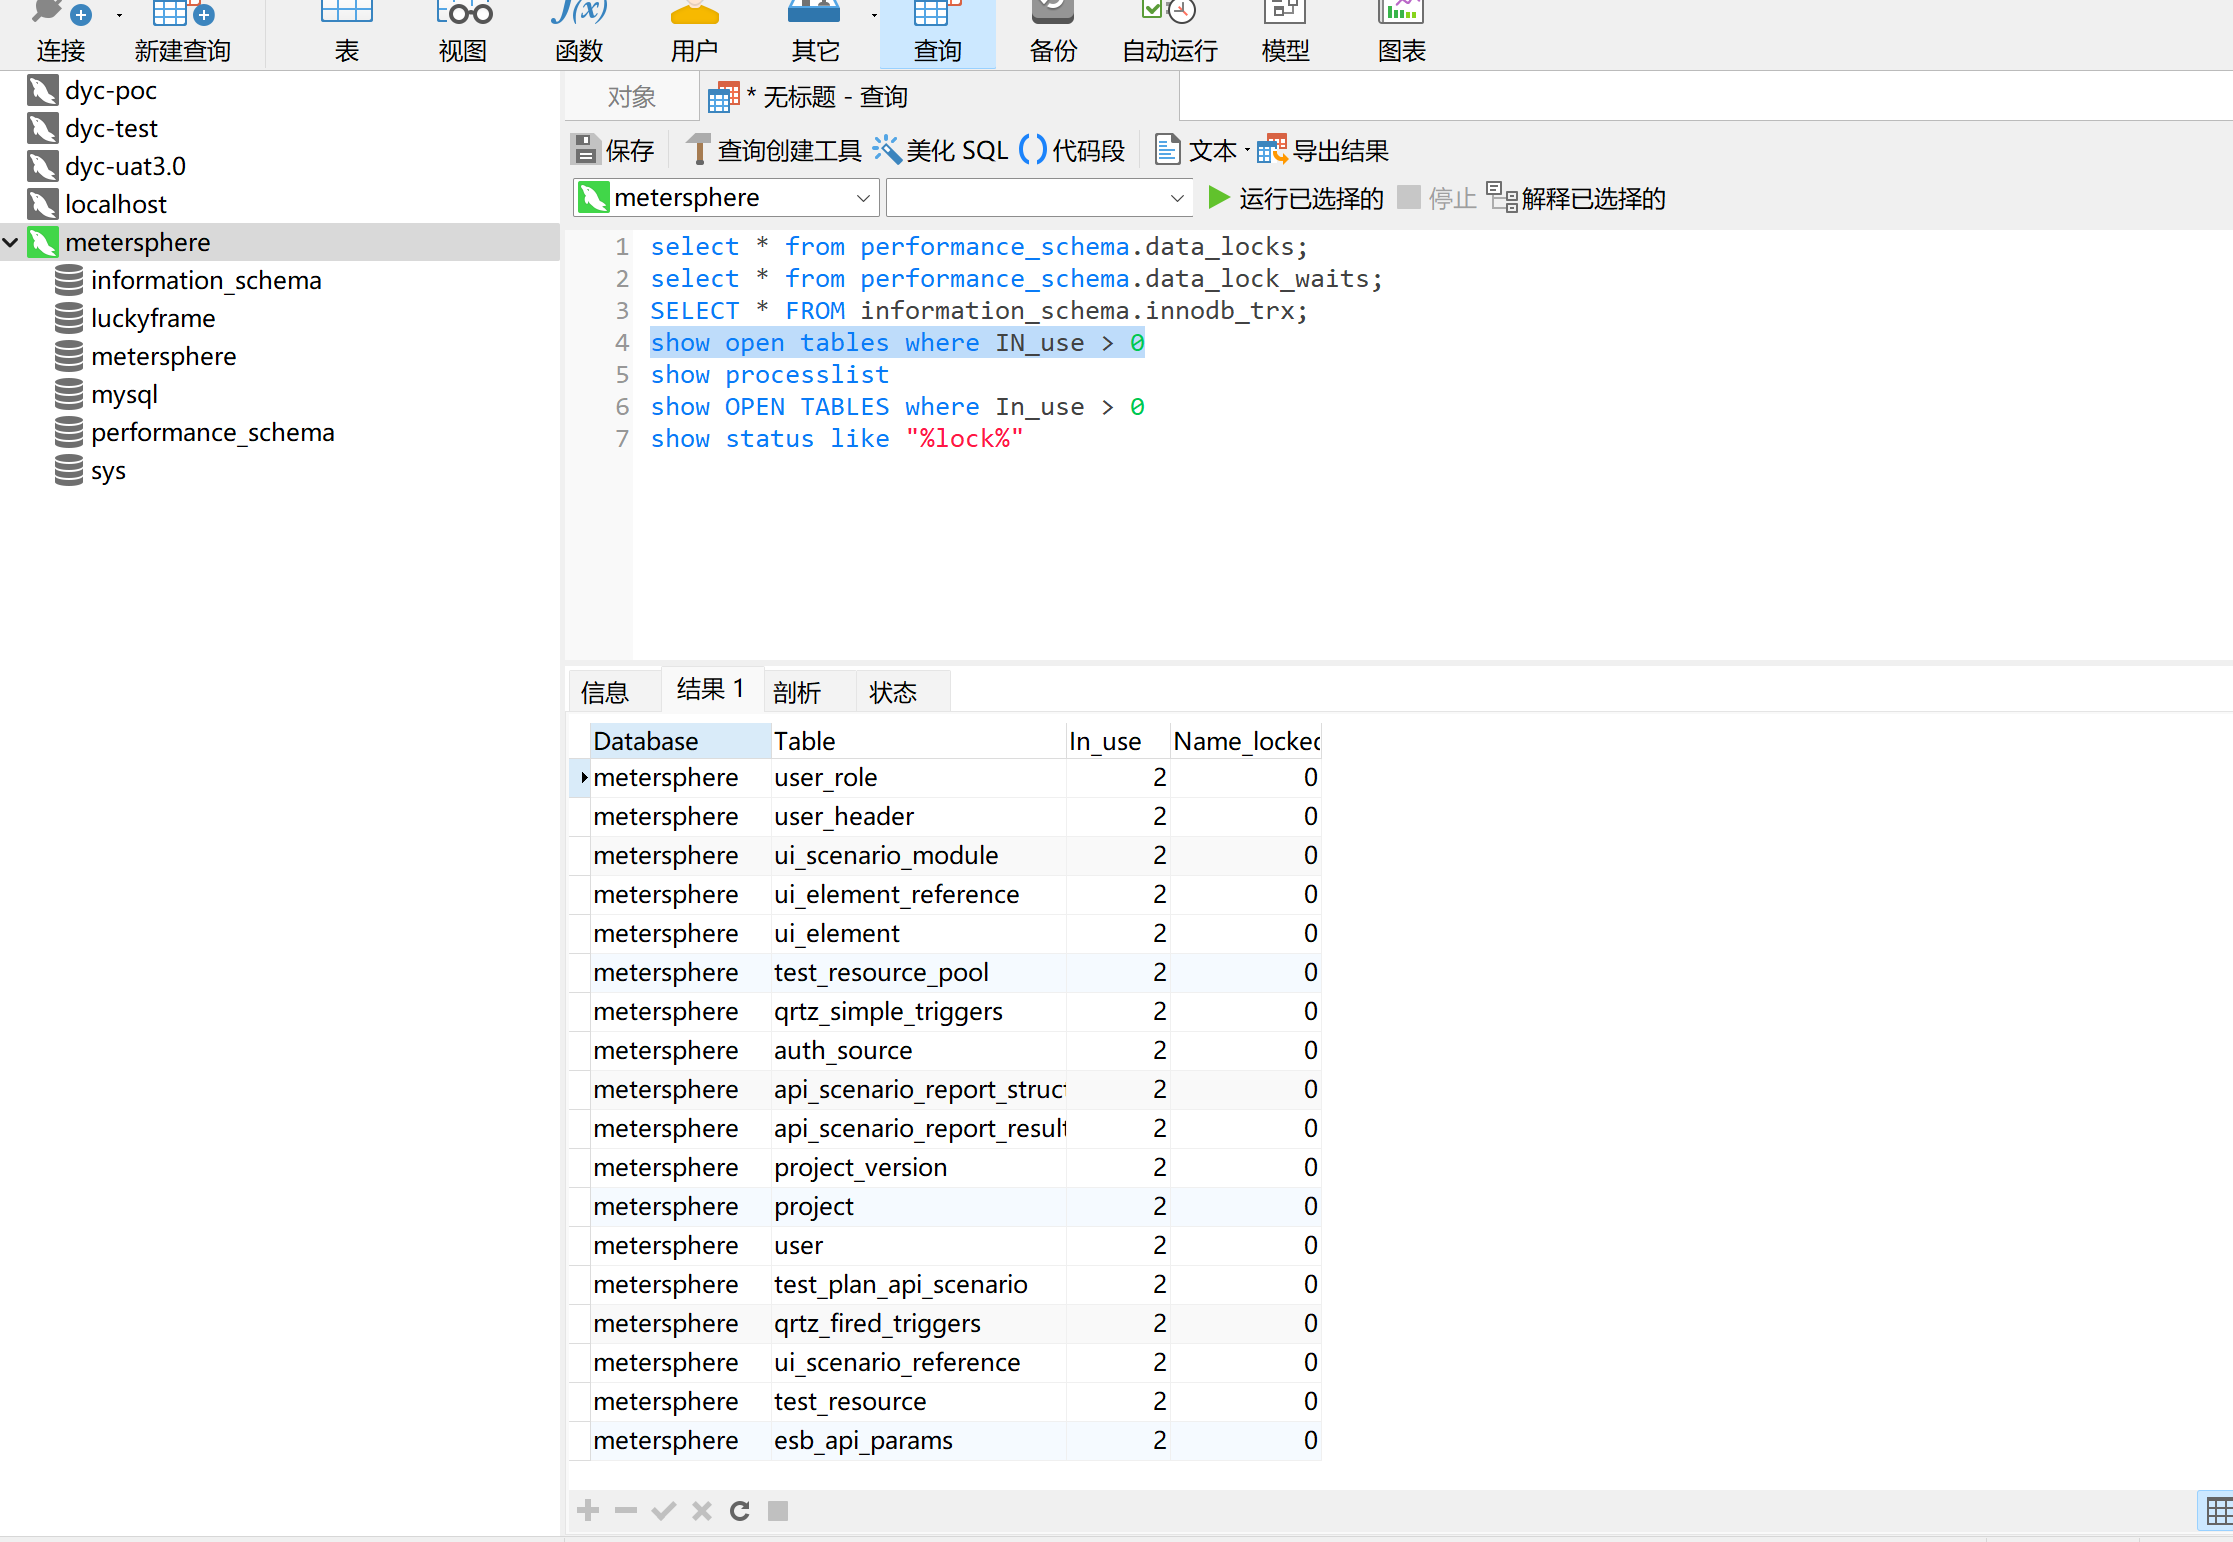Refresh the result grid
Viewport: 2233px width, 1542px height.
pyautogui.click(x=740, y=1510)
